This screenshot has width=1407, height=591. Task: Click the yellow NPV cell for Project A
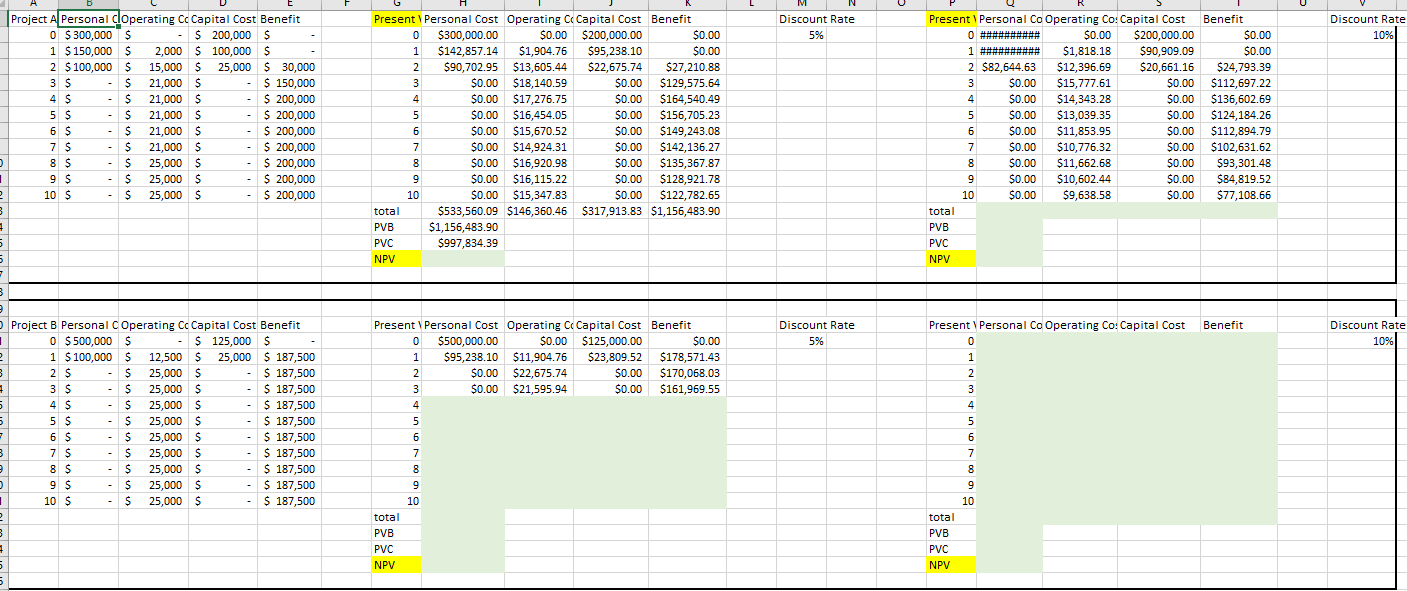tap(395, 258)
